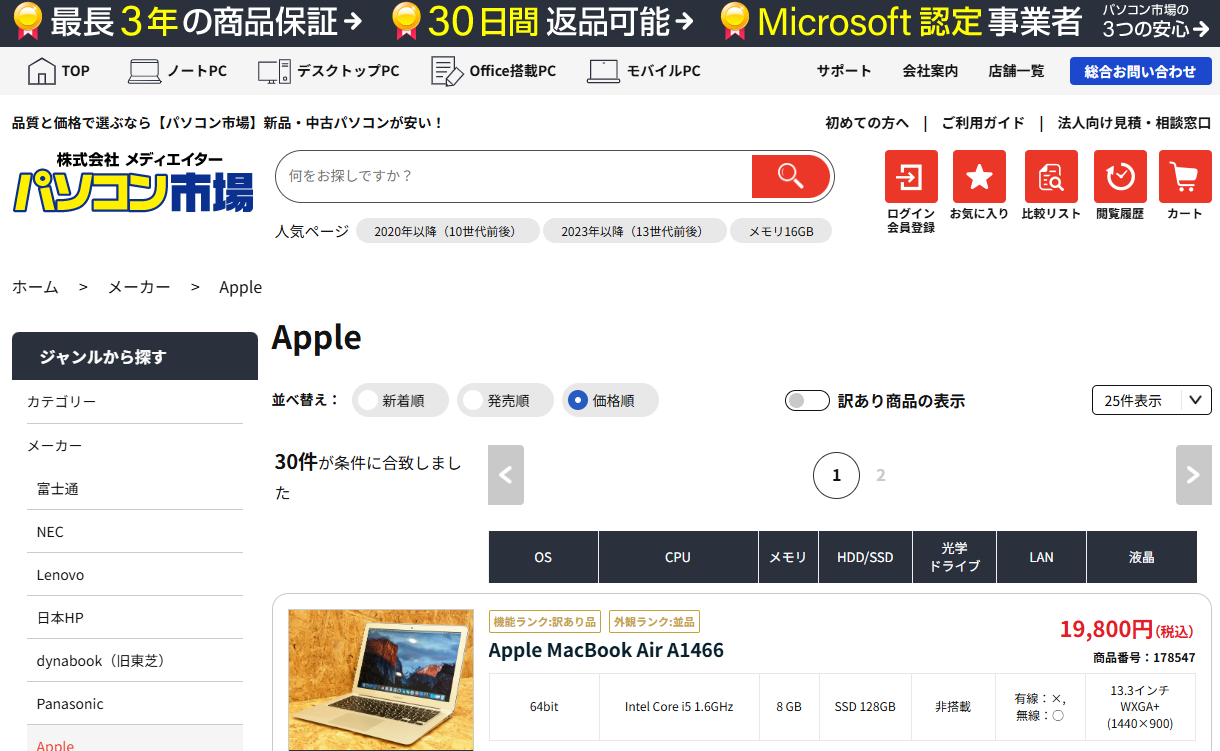Open favorites via the star icon
Screen dimensions: 1220x751
pos(979,177)
